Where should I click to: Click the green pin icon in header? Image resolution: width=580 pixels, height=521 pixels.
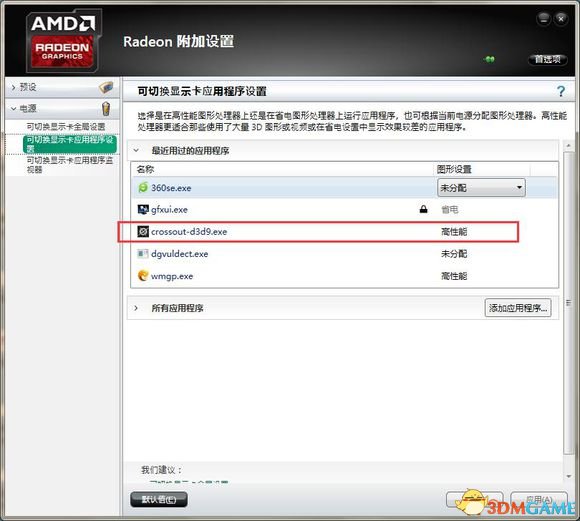[489, 59]
